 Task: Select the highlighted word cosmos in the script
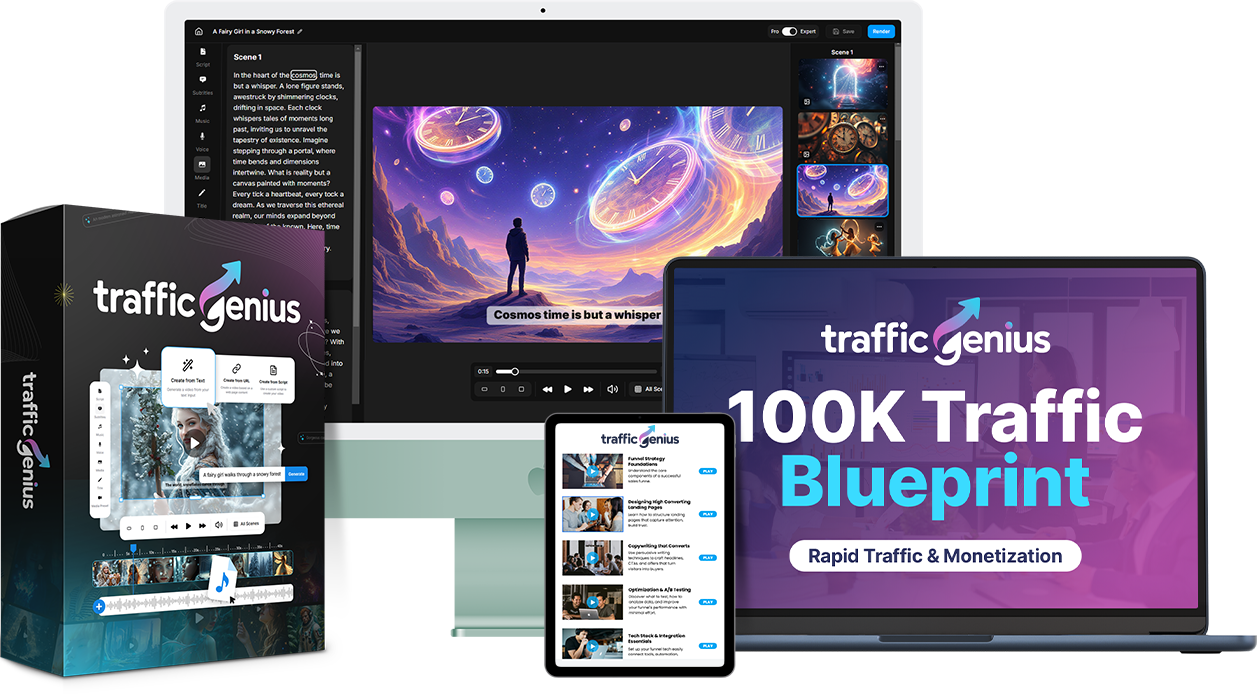pyautogui.click(x=304, y=74)
